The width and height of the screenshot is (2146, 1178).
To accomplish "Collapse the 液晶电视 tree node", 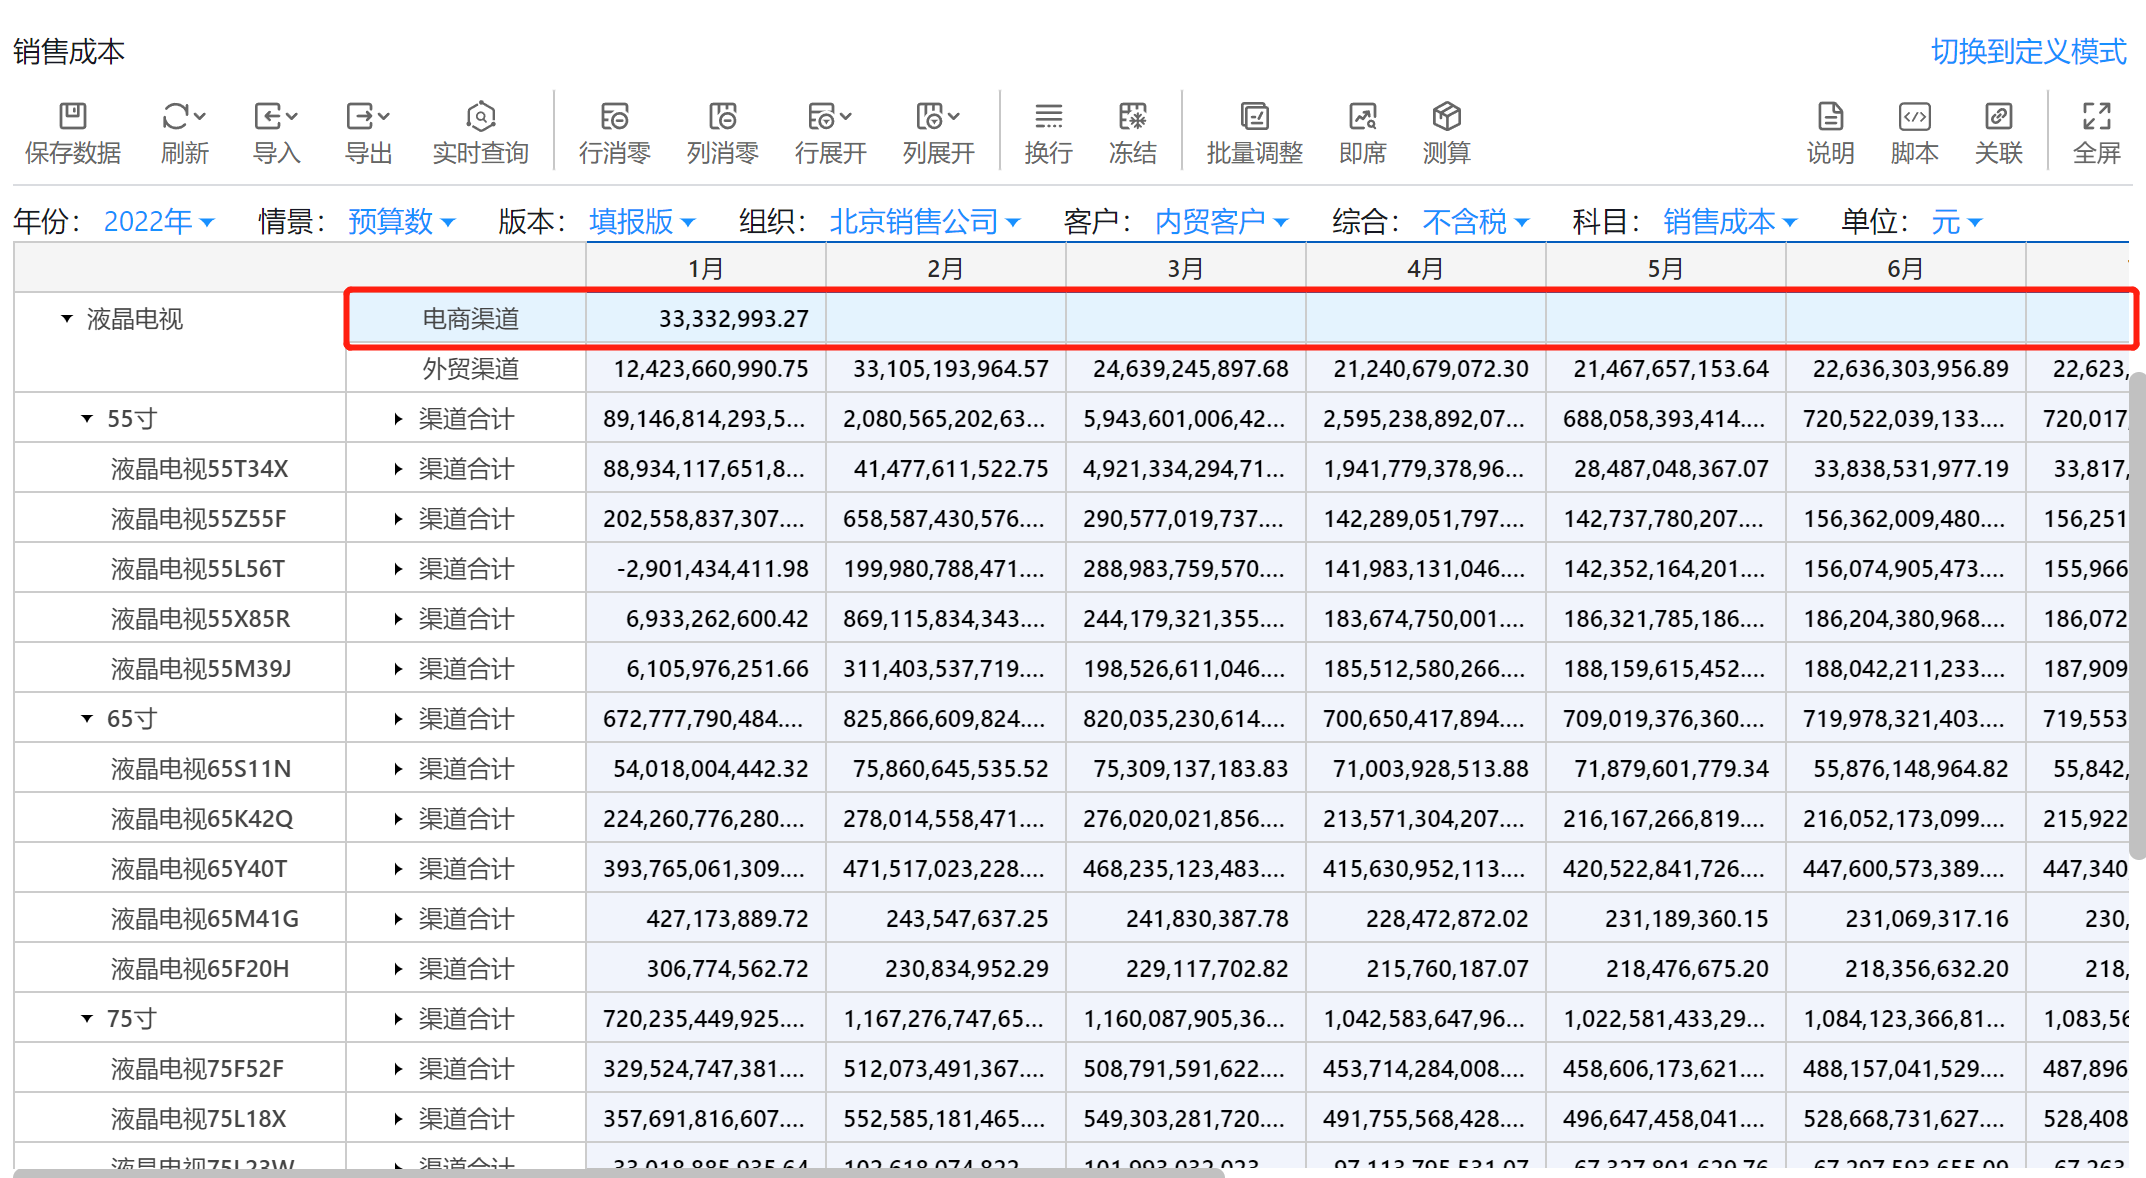I will (x=67, y=319).
